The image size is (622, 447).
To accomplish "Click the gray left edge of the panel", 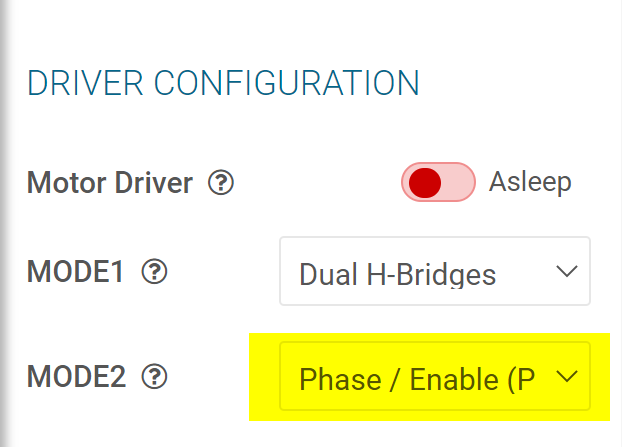I will 5,220.
